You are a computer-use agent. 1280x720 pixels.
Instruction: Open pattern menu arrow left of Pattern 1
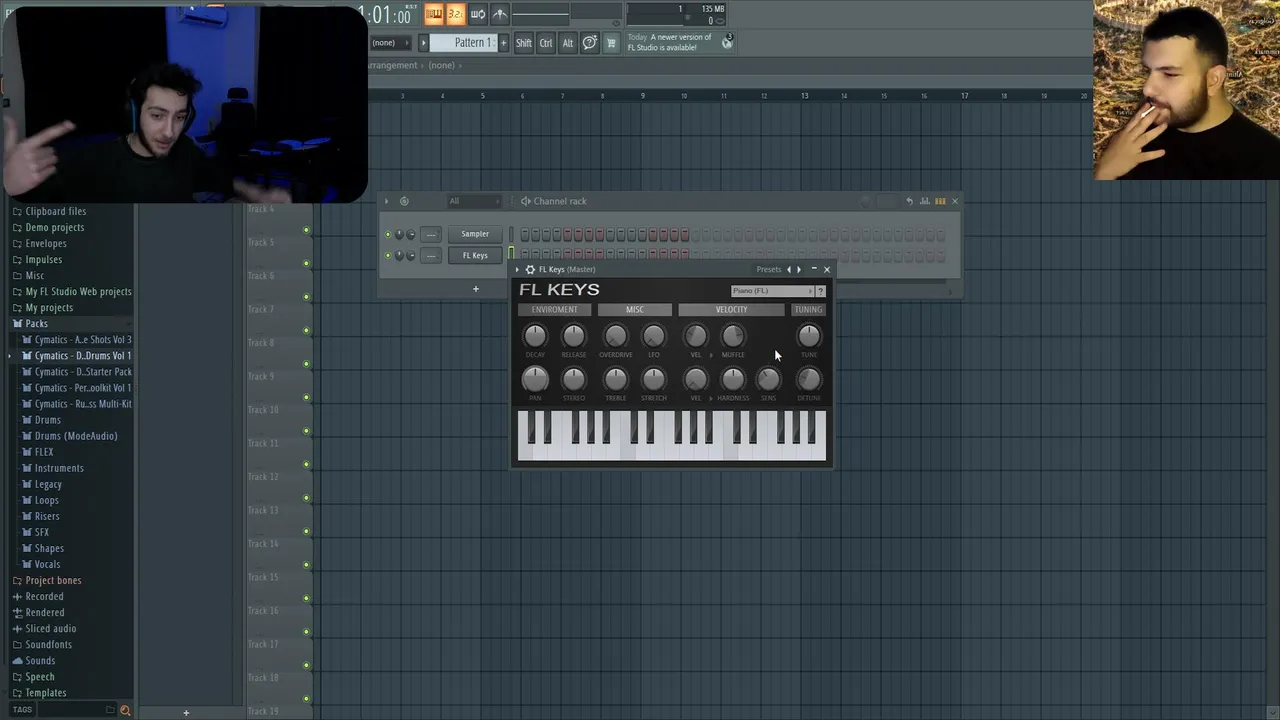[x=423, y=43]
